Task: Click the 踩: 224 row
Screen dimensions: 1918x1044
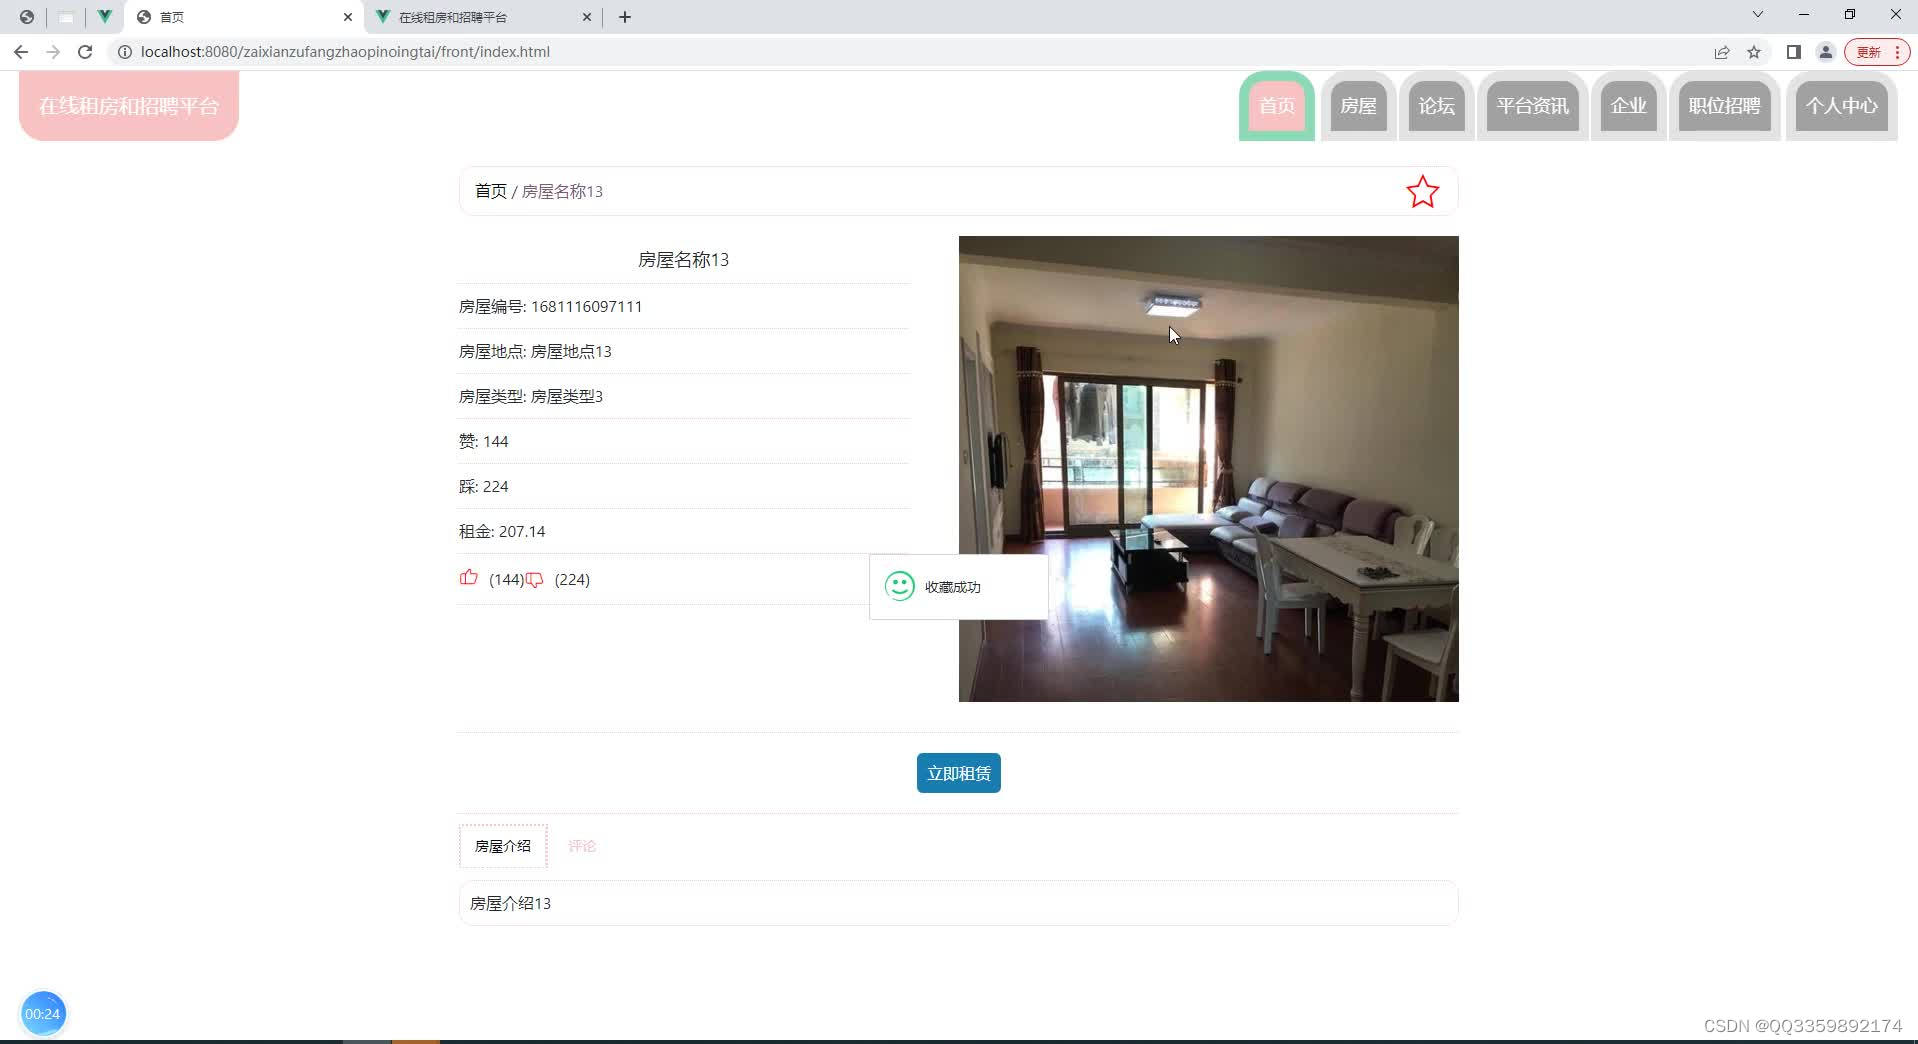Action: click(684, 487)
